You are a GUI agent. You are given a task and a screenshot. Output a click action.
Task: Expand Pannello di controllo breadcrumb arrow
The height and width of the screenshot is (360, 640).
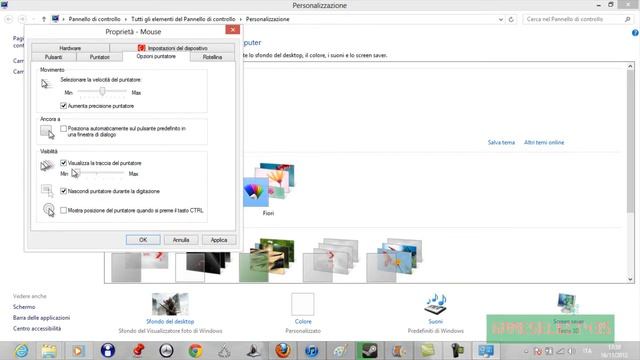pyautogui.click(x=126, y=19)
